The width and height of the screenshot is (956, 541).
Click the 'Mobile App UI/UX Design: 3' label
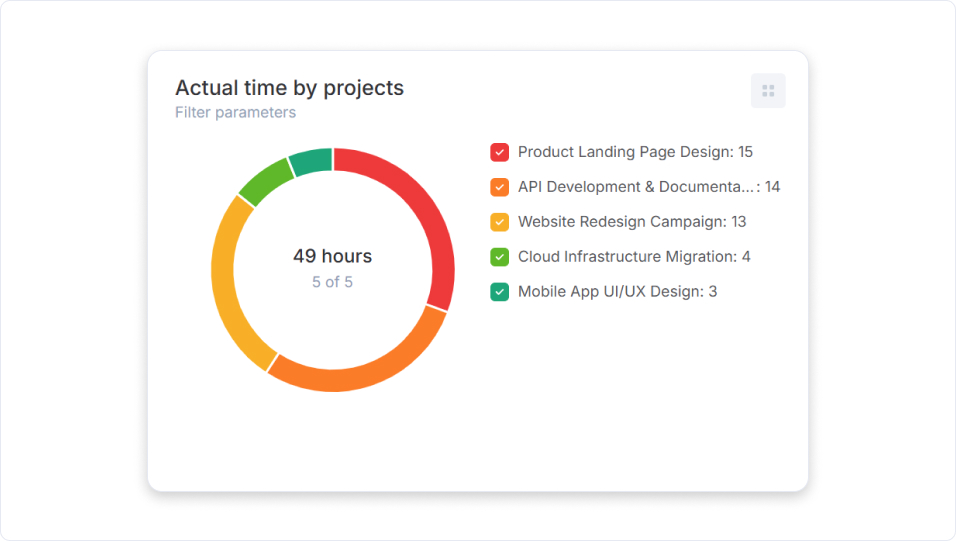pyautogui.click(x=617, y=292)
